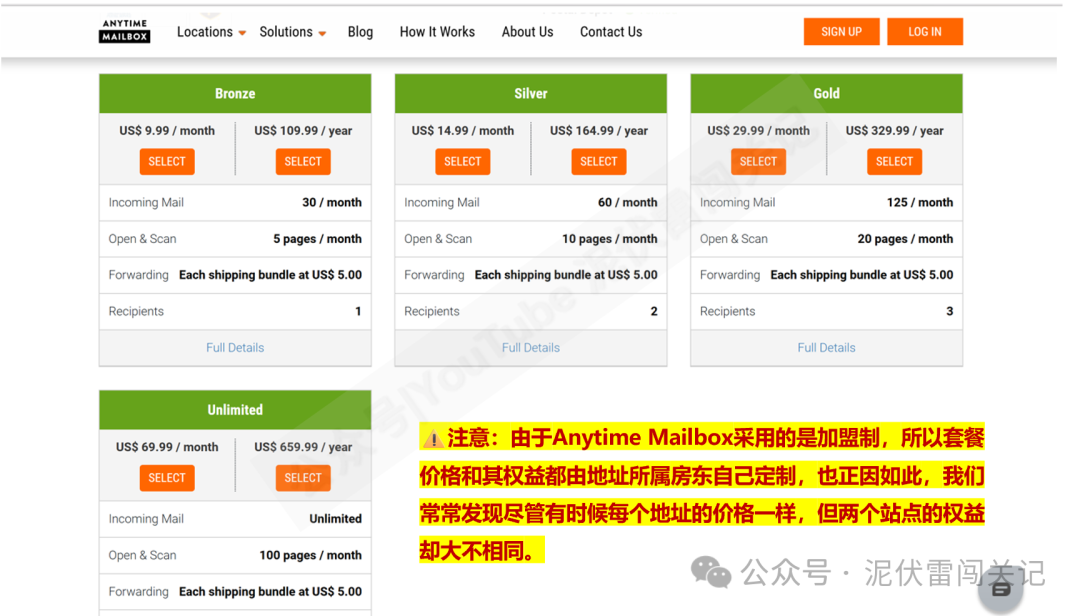Open the Solutions dropdown menu
This screenshot has height=616, width=1080.
coord(292,32)
